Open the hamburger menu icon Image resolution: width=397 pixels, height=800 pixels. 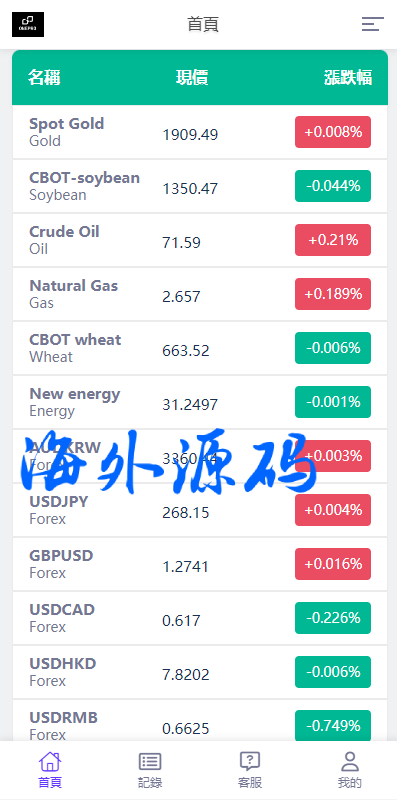(373, 24)
